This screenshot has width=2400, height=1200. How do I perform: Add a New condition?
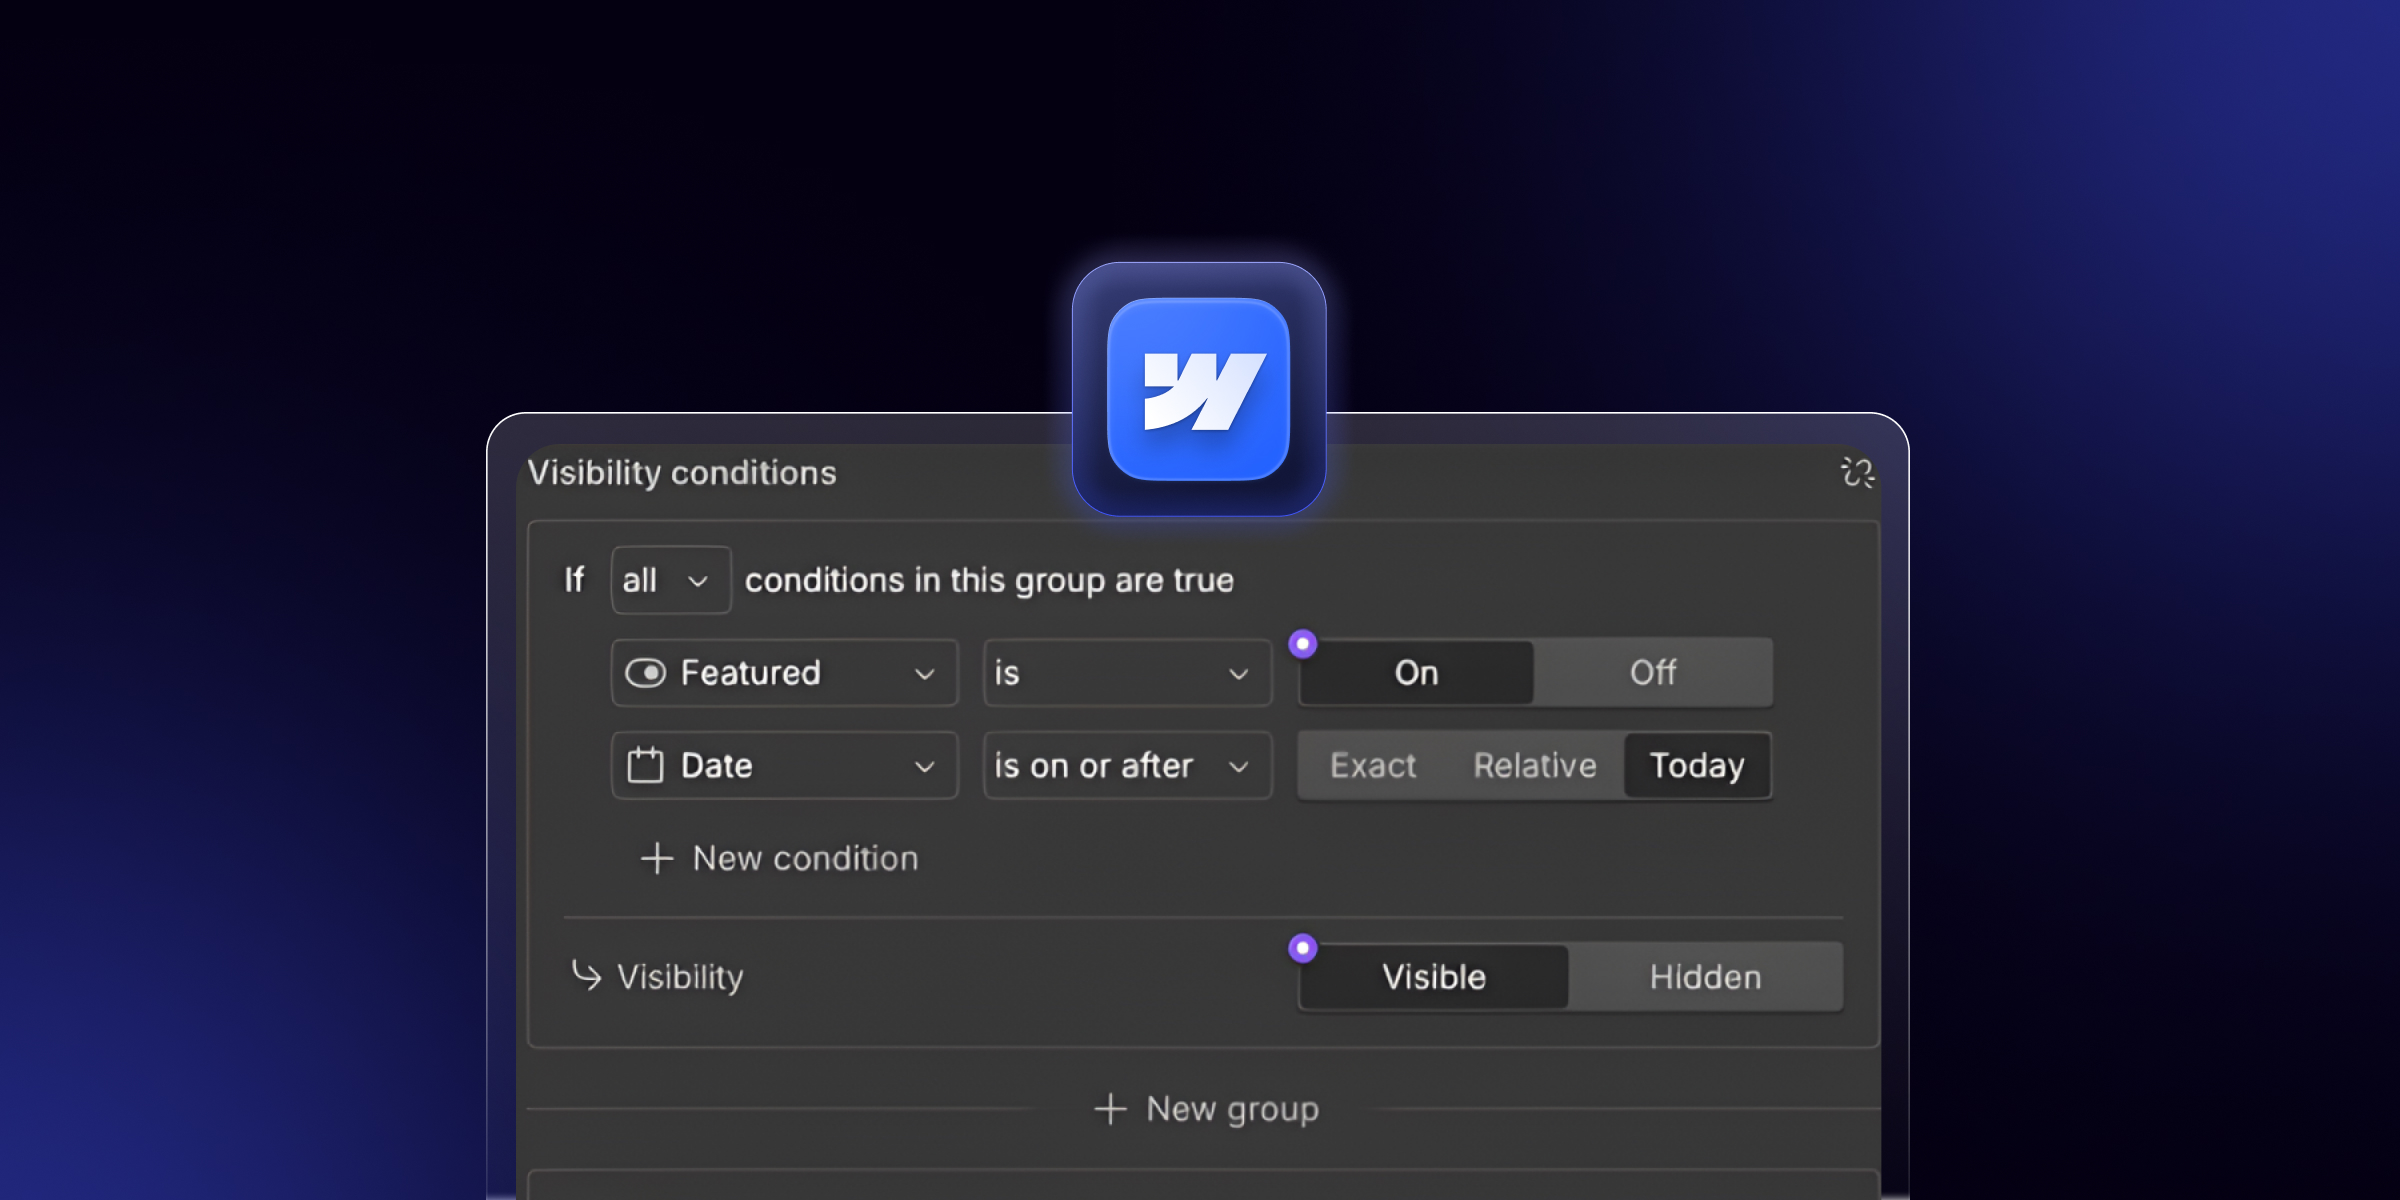tap(779, 858)
